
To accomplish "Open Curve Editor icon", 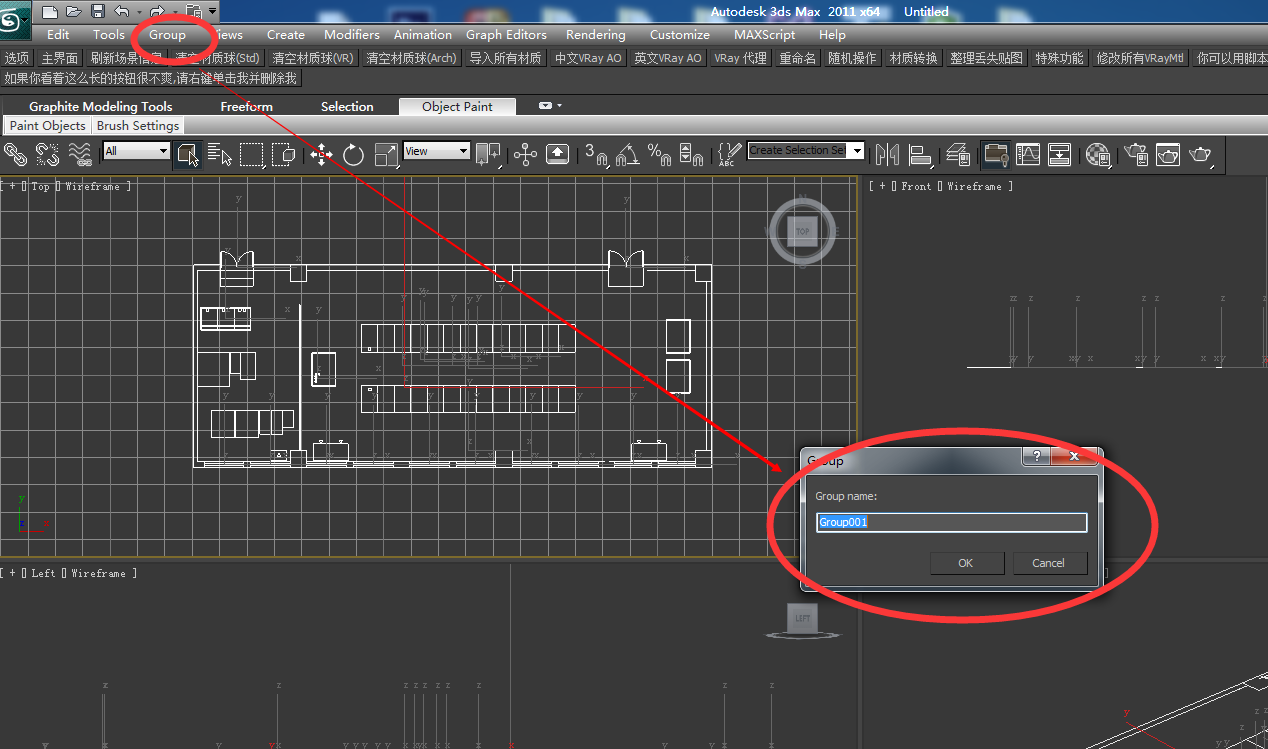I will pyautogui.click(x=1028, y=154).
